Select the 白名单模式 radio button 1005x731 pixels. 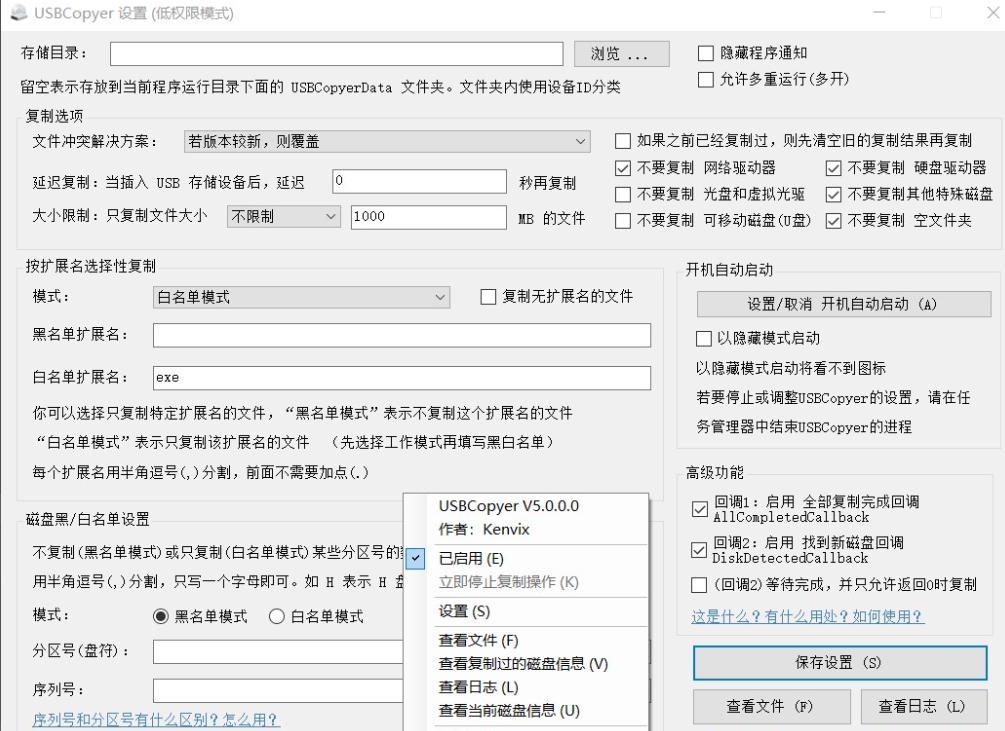click(x=278, y=617)
